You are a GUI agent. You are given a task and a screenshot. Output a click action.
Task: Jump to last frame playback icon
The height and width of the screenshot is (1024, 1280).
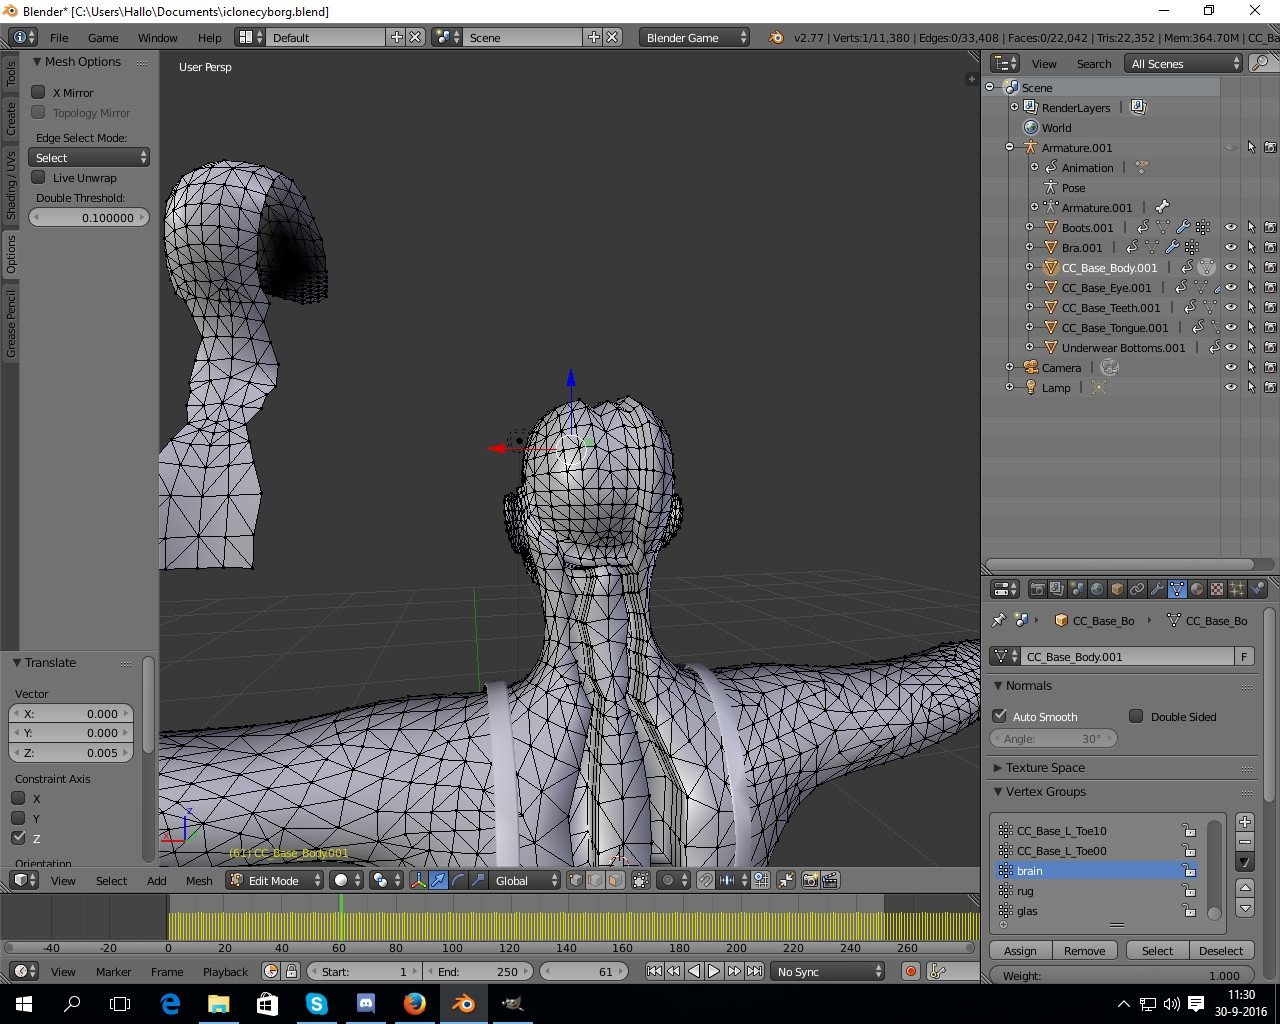click(x=754, y=971)
